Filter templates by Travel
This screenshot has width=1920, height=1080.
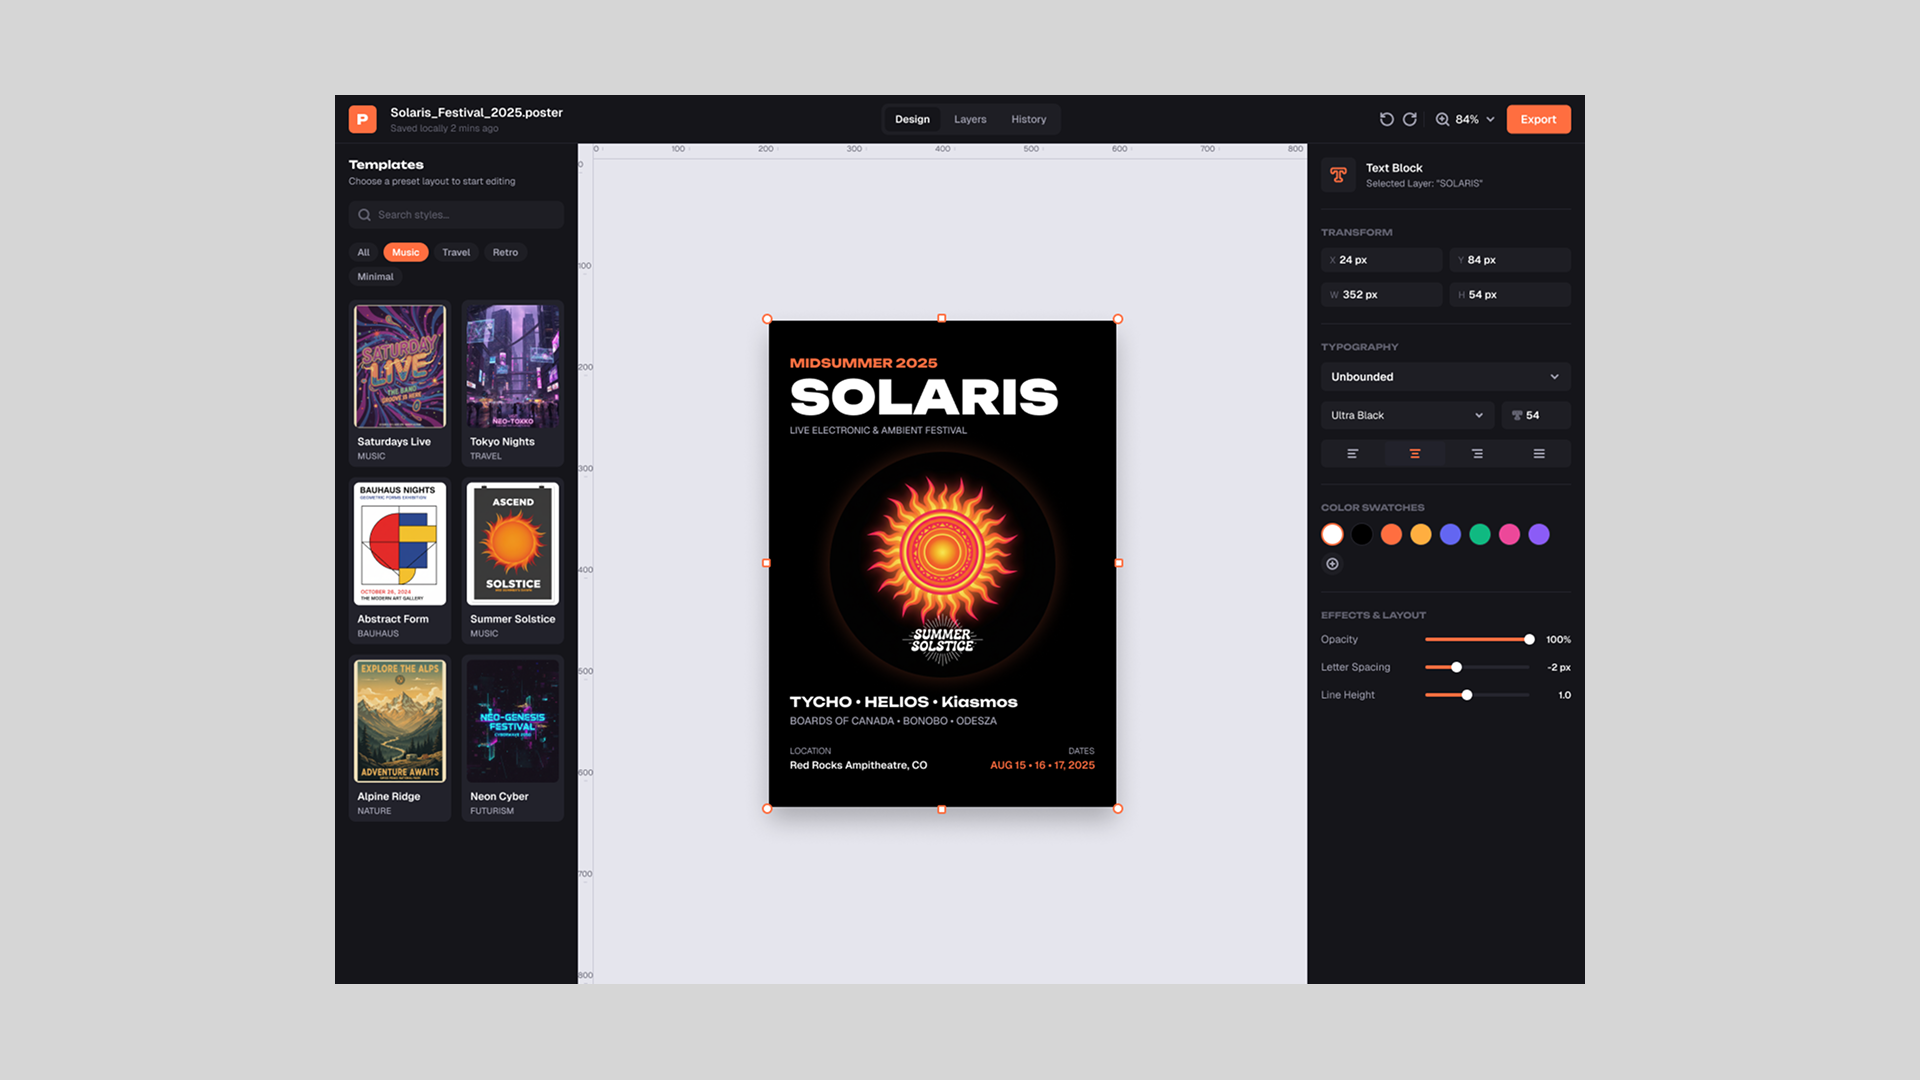(x=456, y=252)
